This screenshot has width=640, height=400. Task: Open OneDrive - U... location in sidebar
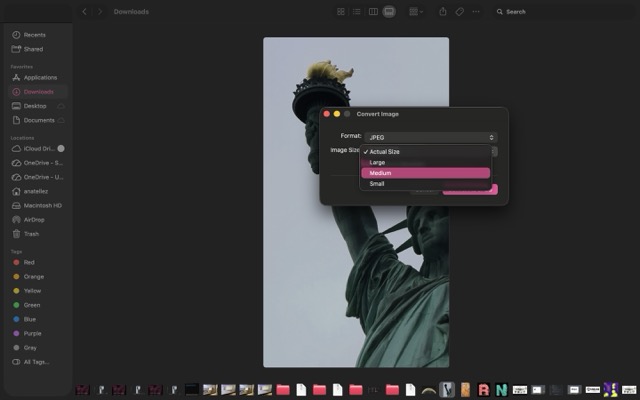click(x=38, y=177)
